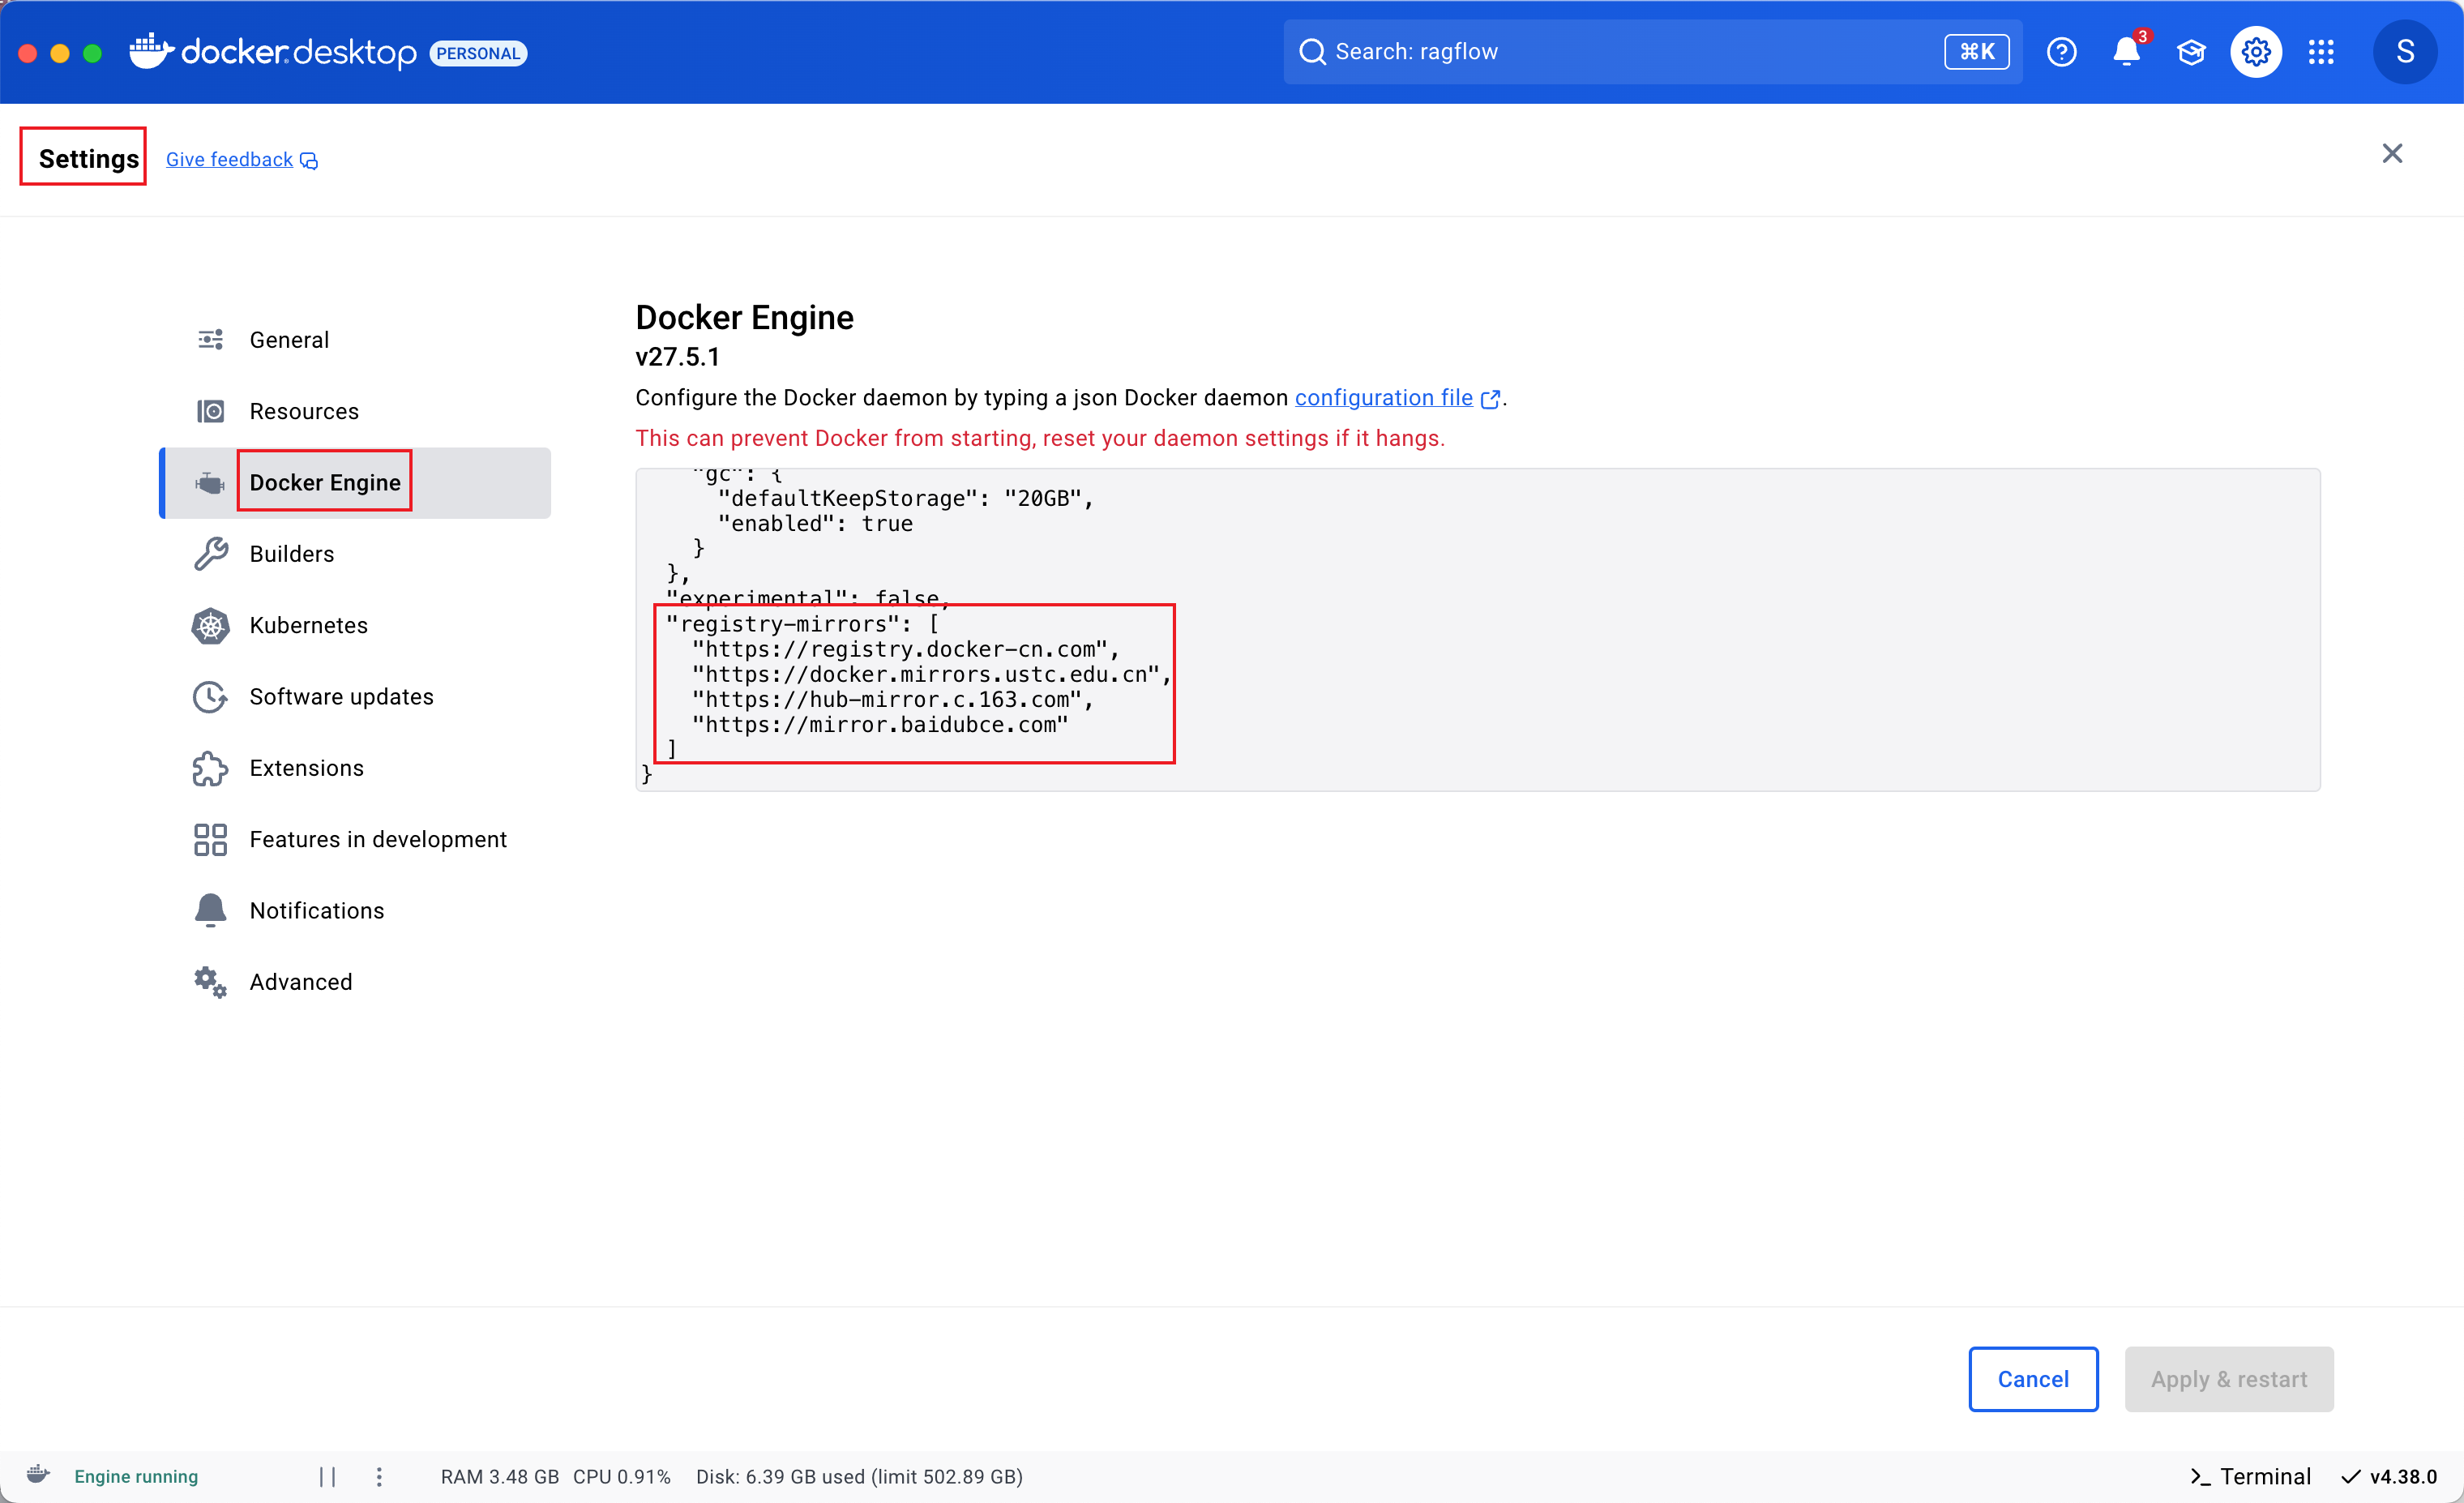Click the macOS yellow minimize button

[x=60, y=53]
